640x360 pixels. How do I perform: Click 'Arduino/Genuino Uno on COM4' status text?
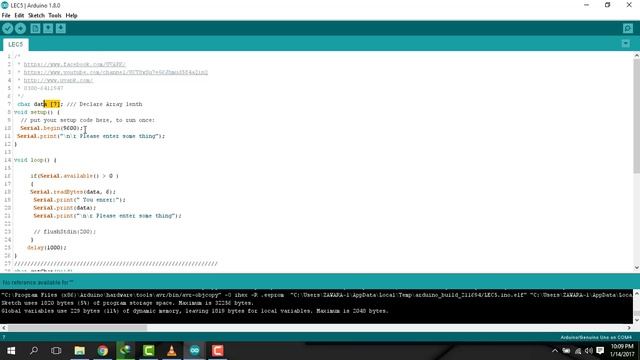pos(596,338)
